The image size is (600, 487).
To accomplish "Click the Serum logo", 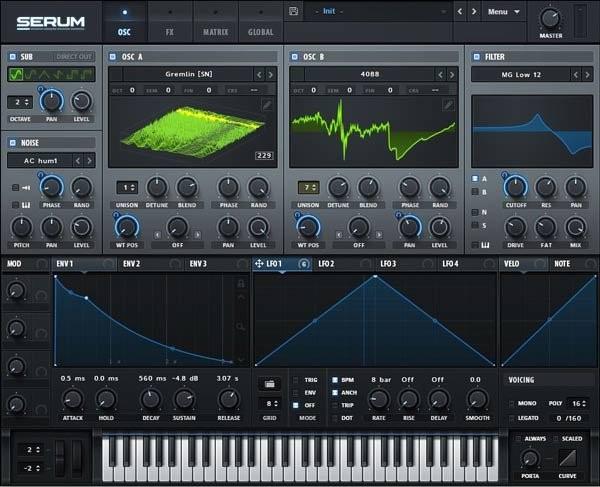I will point(51,23).
